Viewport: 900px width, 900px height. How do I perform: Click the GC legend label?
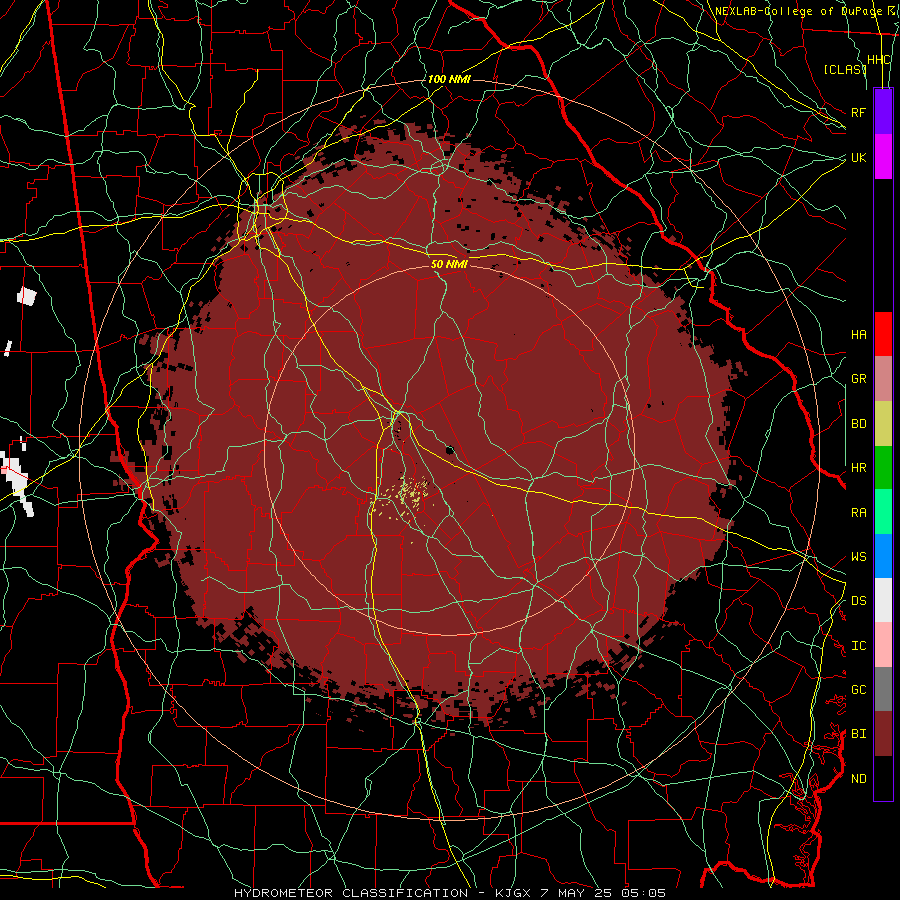(858, 690)
